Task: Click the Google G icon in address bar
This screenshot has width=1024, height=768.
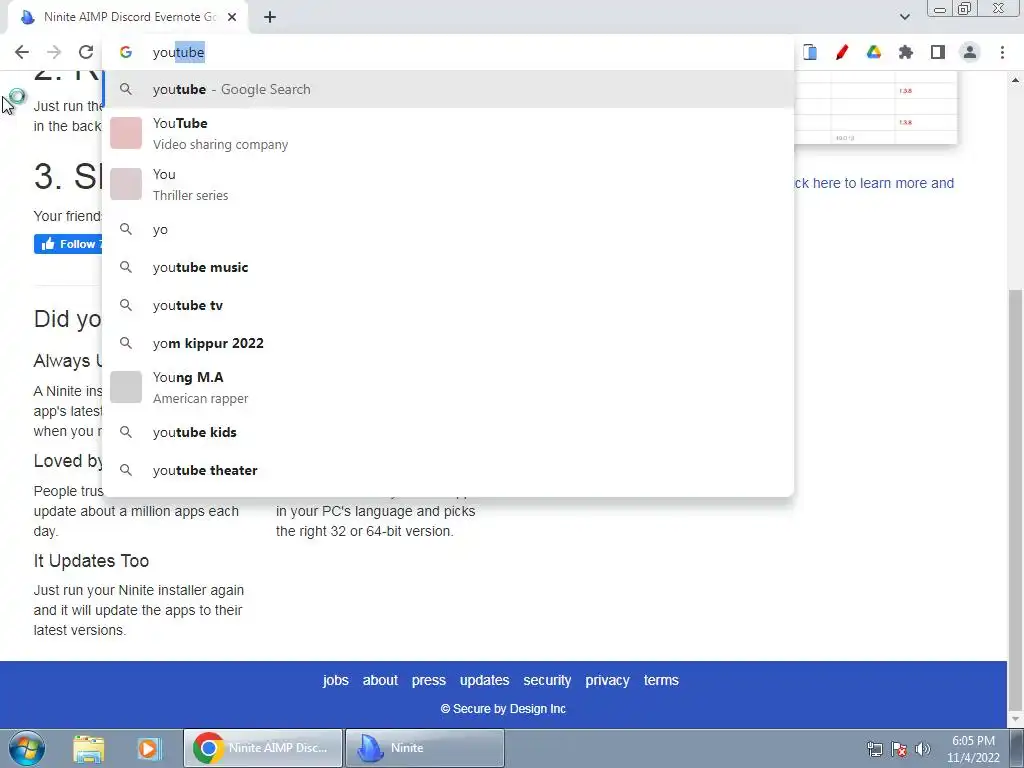Action: 126,52
